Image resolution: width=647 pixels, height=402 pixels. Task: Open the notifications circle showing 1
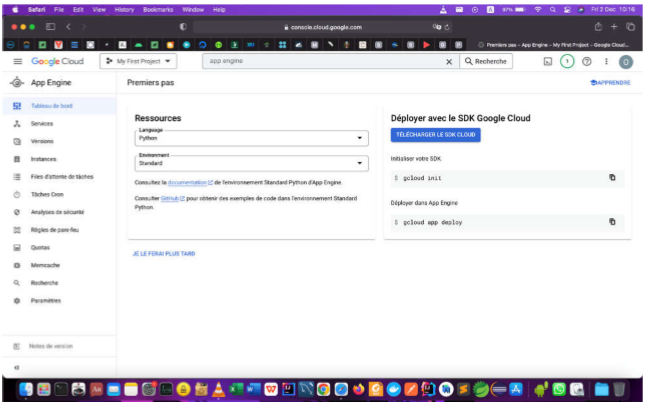point(567,61)
